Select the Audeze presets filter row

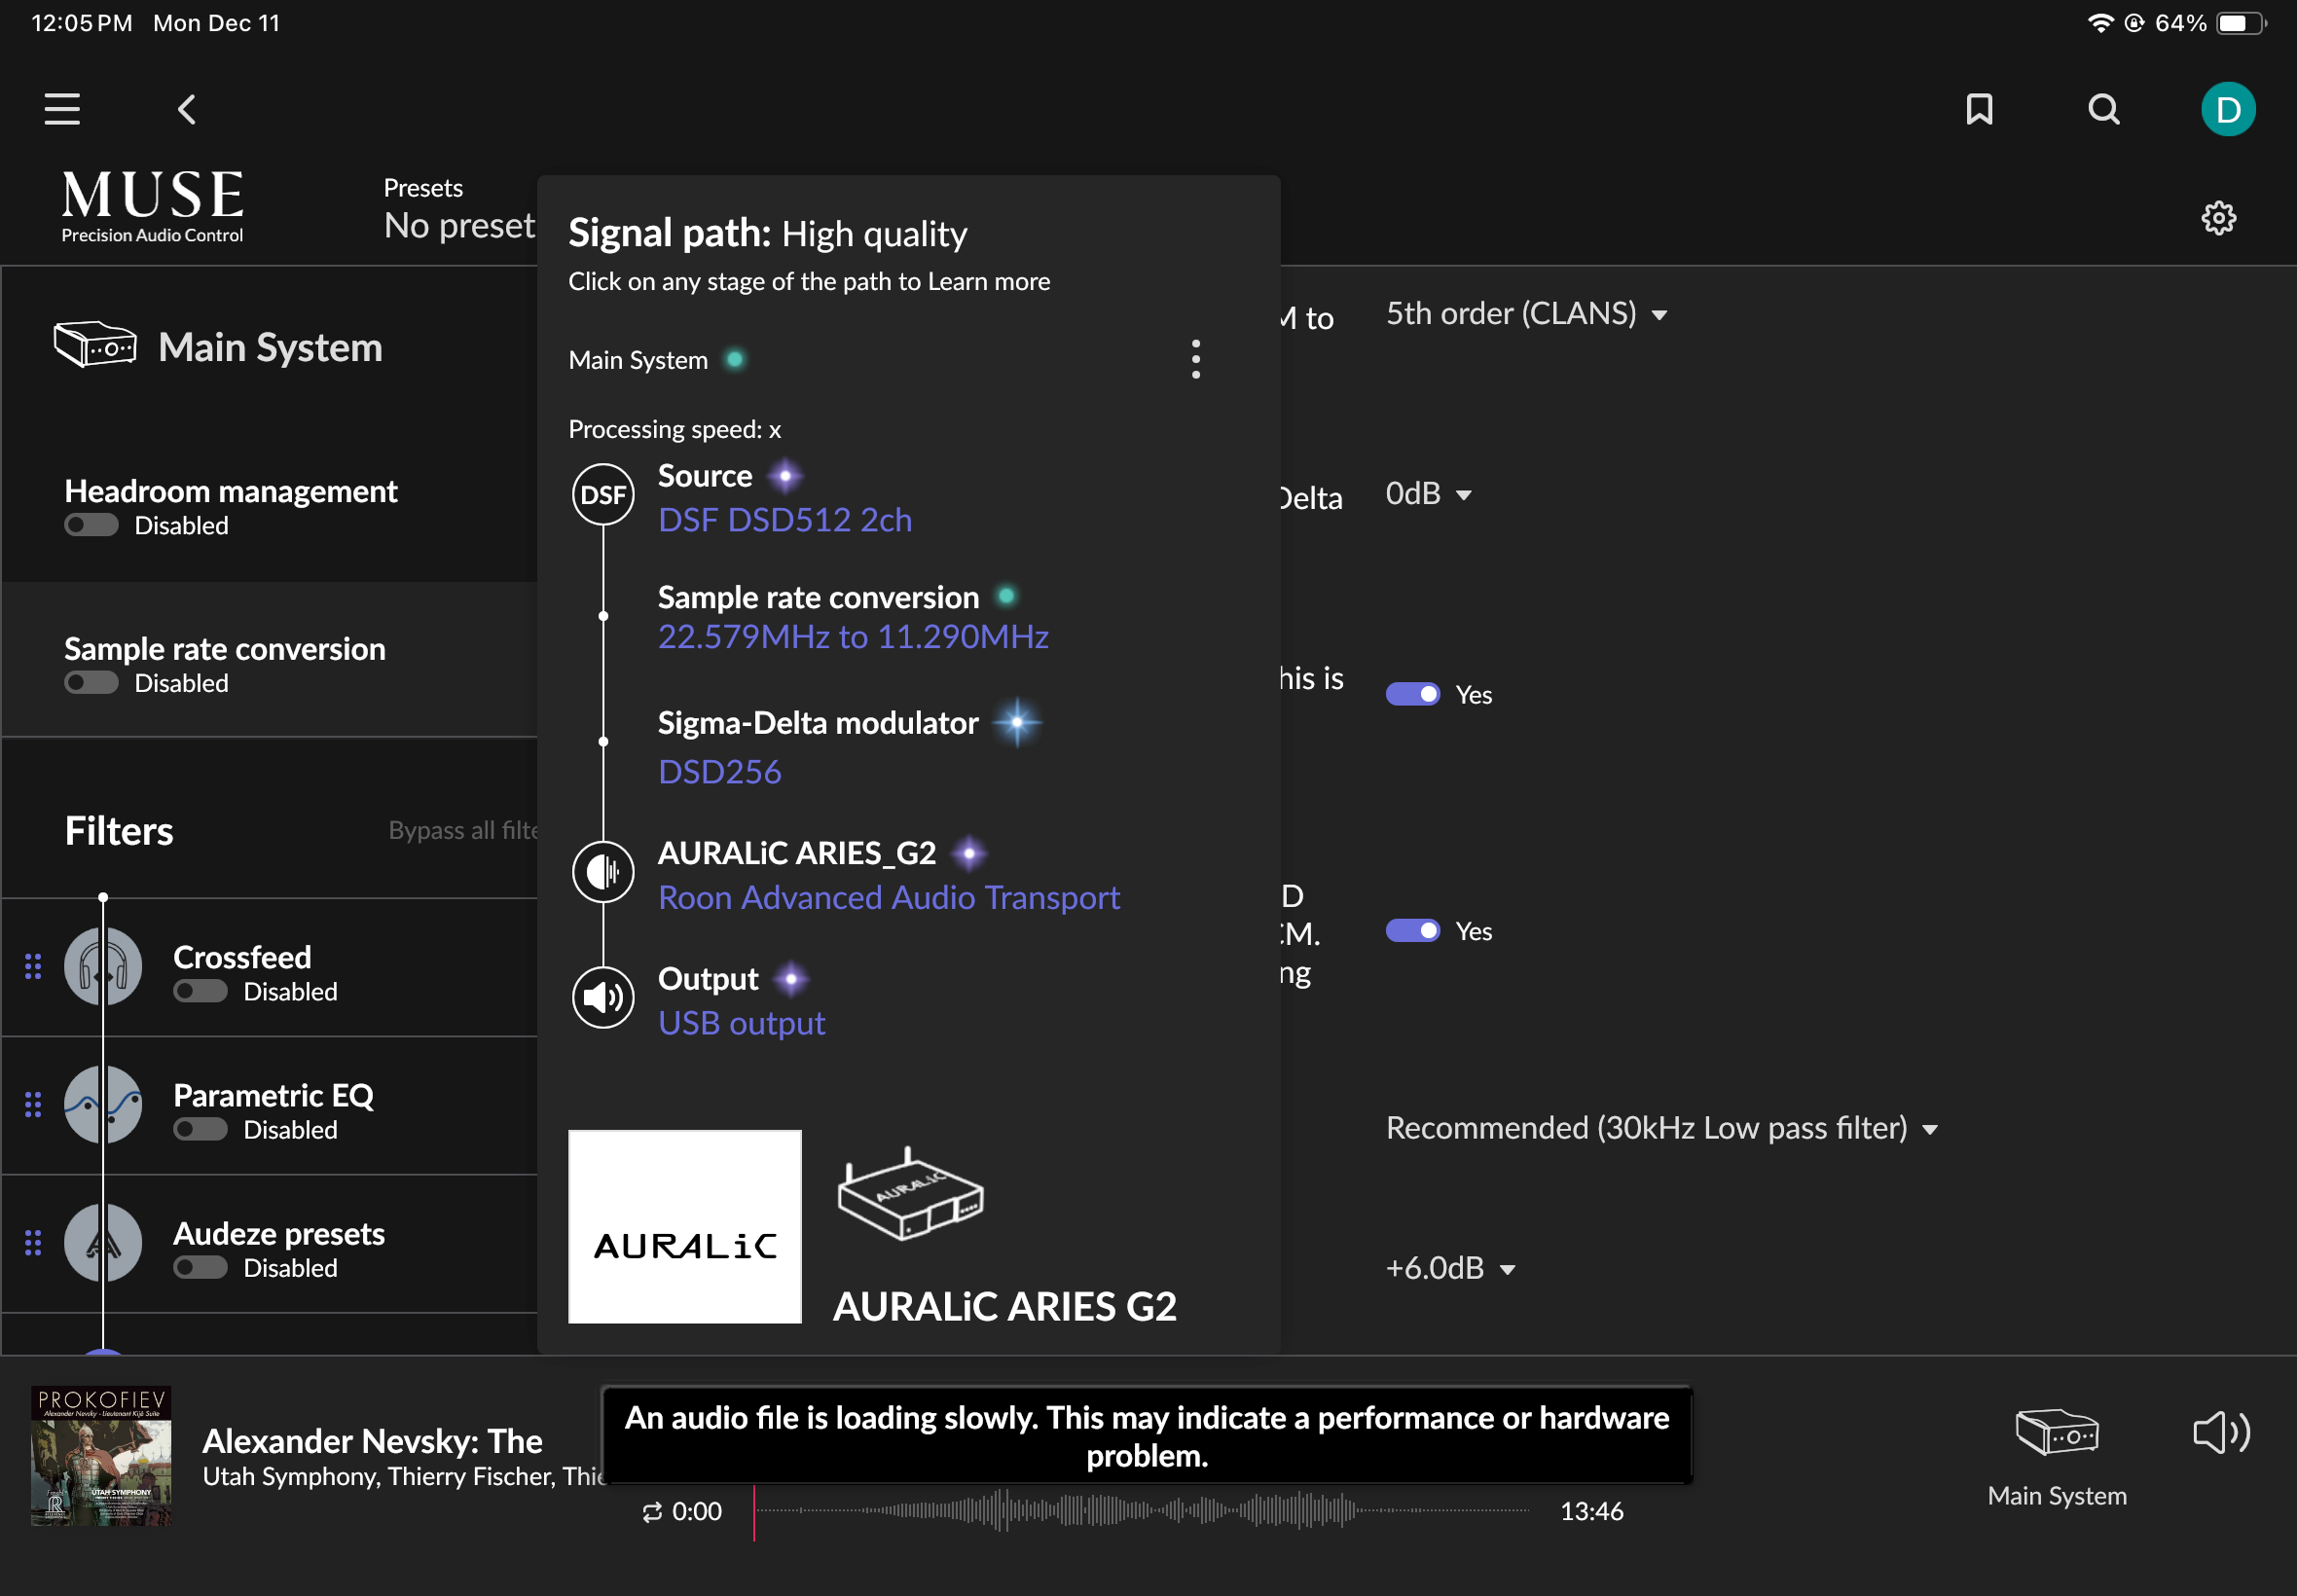(270, 1243)
